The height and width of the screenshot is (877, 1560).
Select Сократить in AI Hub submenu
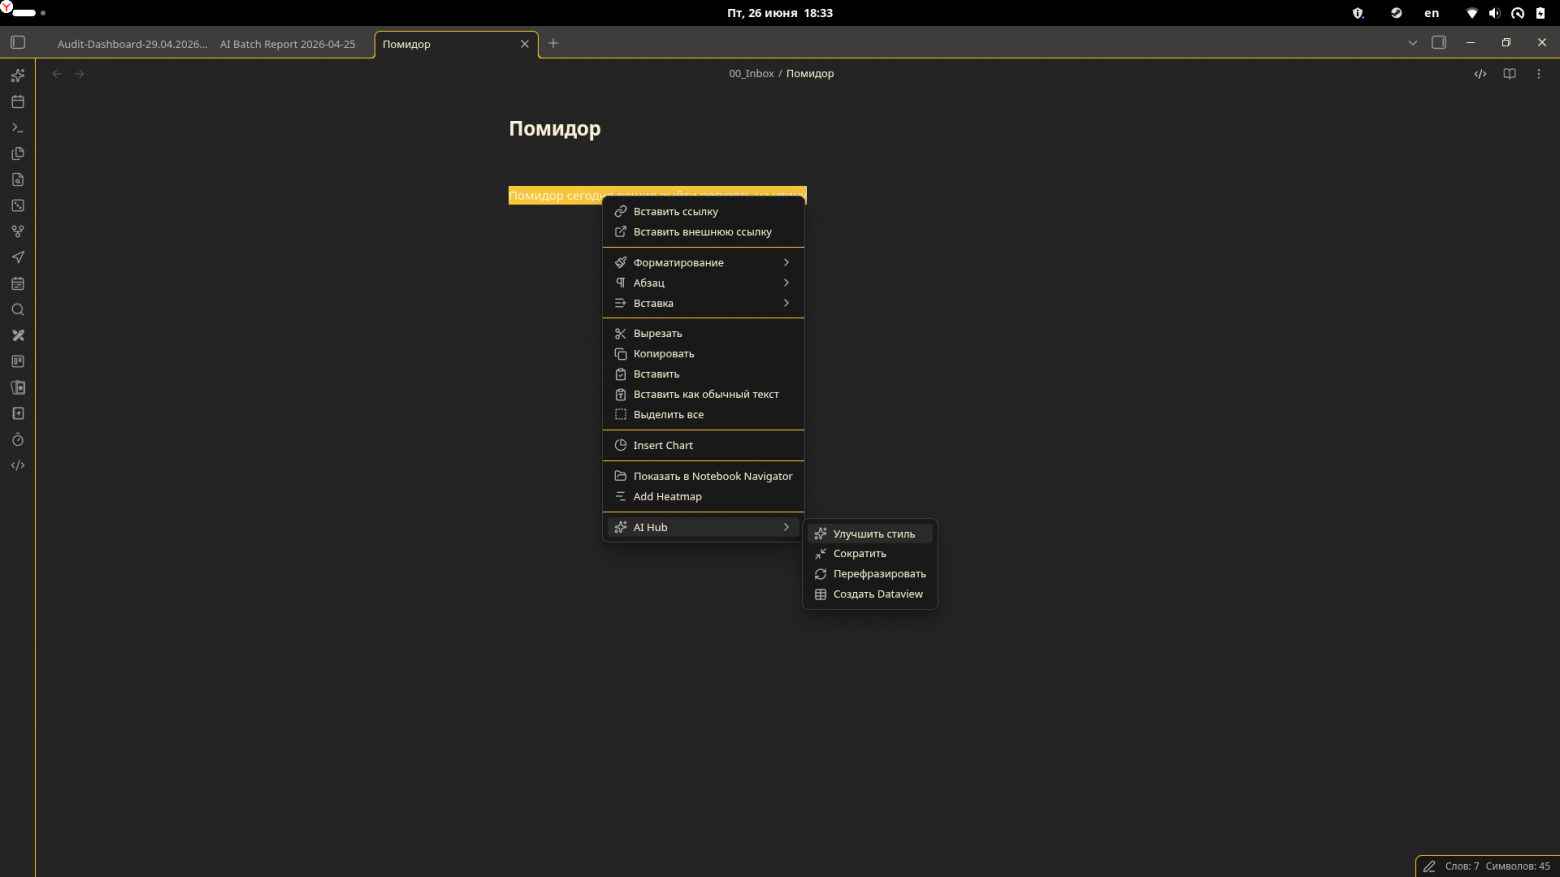870,554
